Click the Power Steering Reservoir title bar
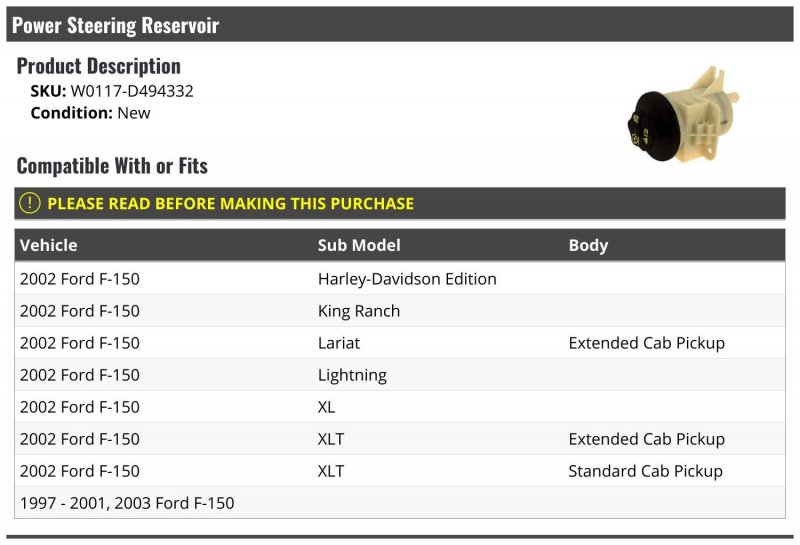The image size is (800, 545). tap(115, 25)
